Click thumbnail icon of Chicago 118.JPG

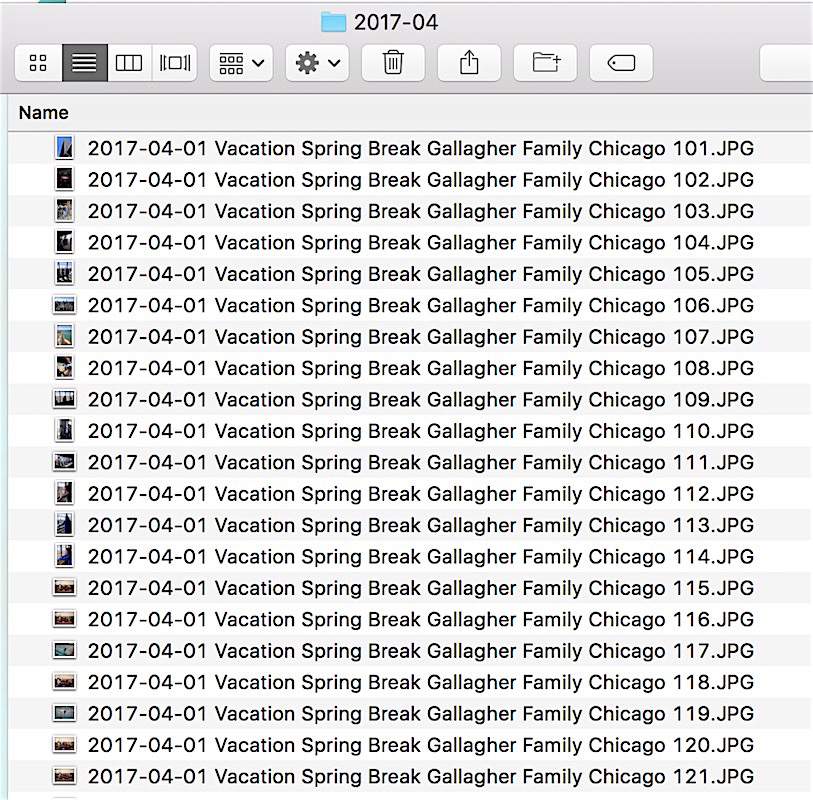click(64, 681)
